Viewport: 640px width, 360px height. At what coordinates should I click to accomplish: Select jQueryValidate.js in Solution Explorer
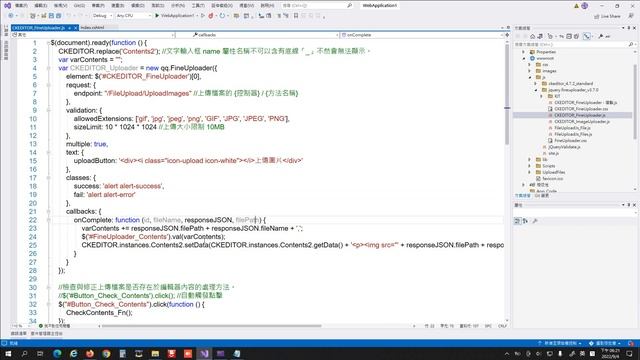(x=564, y=147)
